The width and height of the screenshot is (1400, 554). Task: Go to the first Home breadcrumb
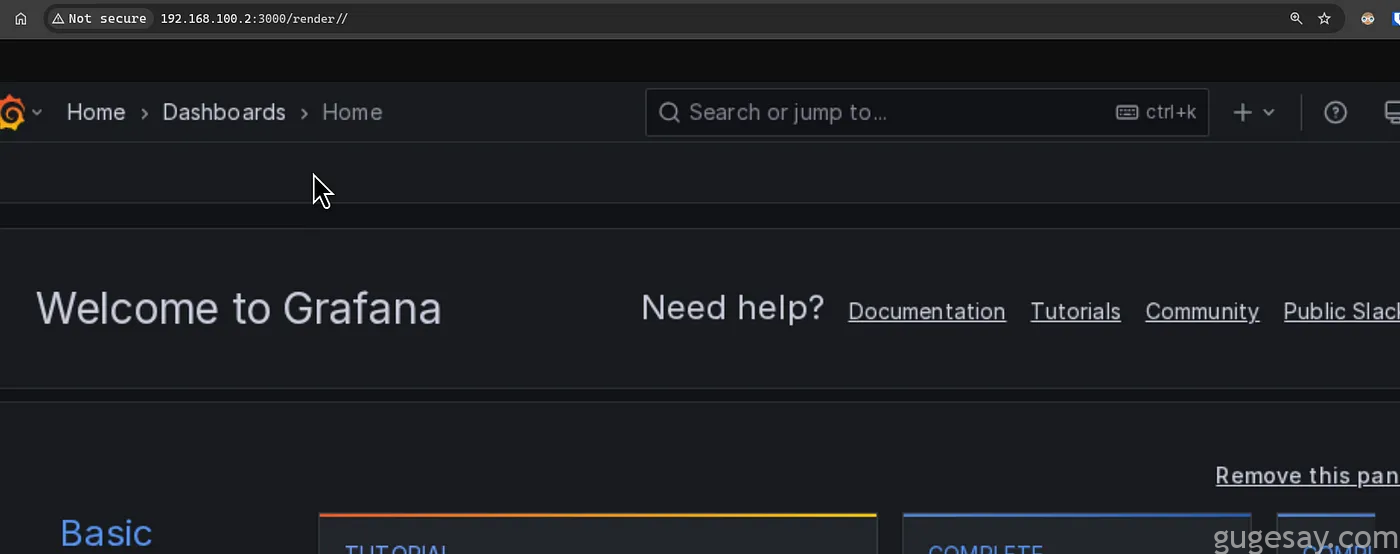coord(96,112)
